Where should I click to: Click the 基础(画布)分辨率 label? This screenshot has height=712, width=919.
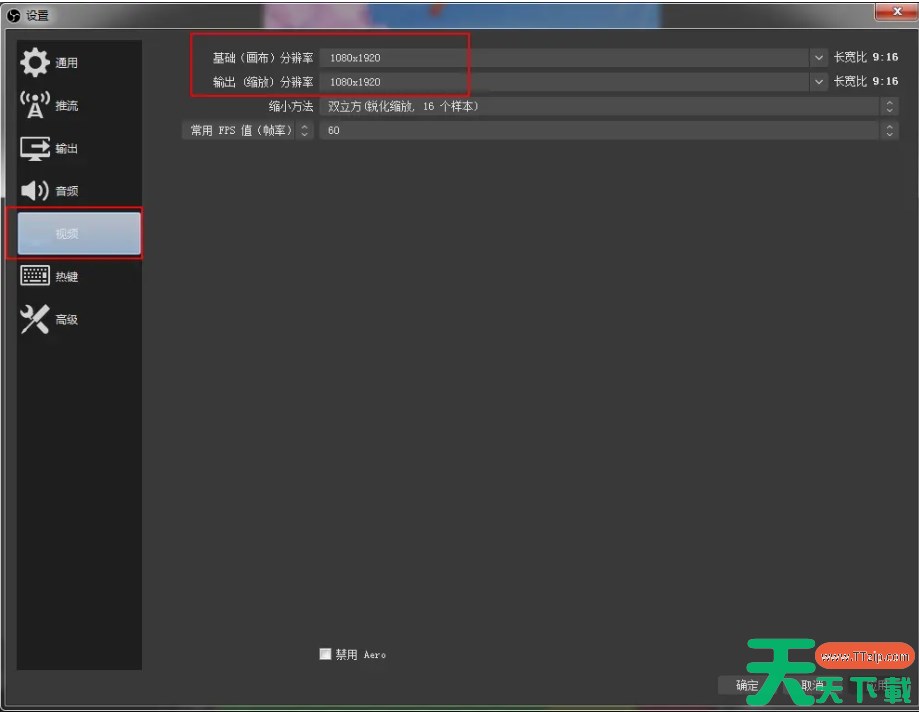pos(263,57)
